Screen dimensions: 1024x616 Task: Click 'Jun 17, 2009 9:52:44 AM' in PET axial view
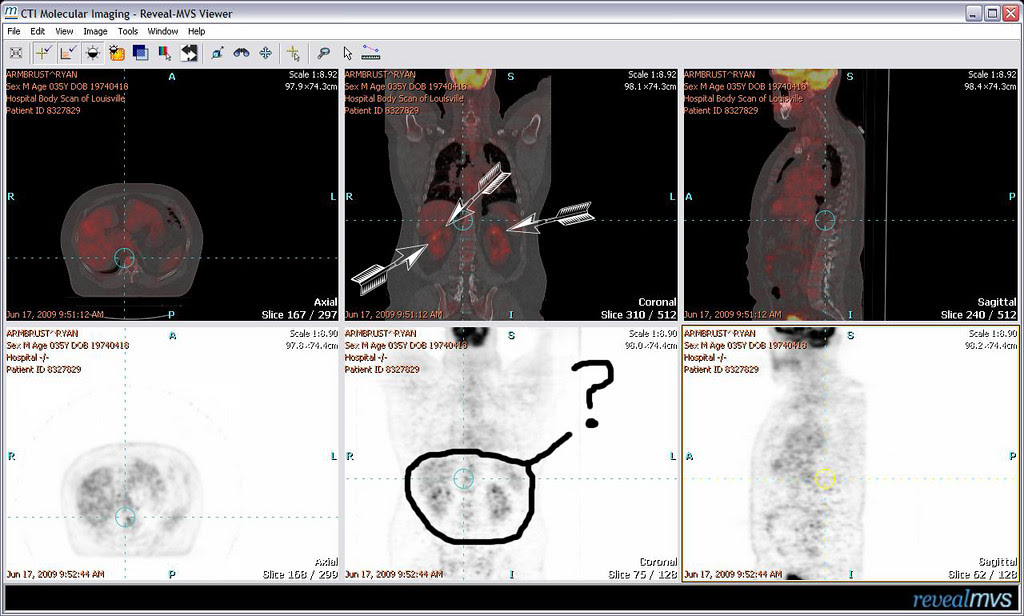pos(55,574)
